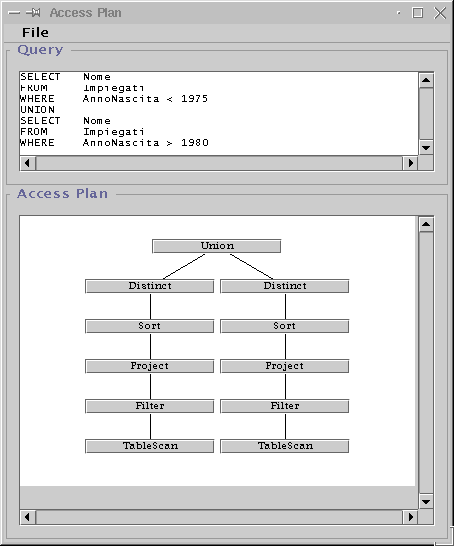
Task: Close the Access Plan window
Action: click(440, 13)
